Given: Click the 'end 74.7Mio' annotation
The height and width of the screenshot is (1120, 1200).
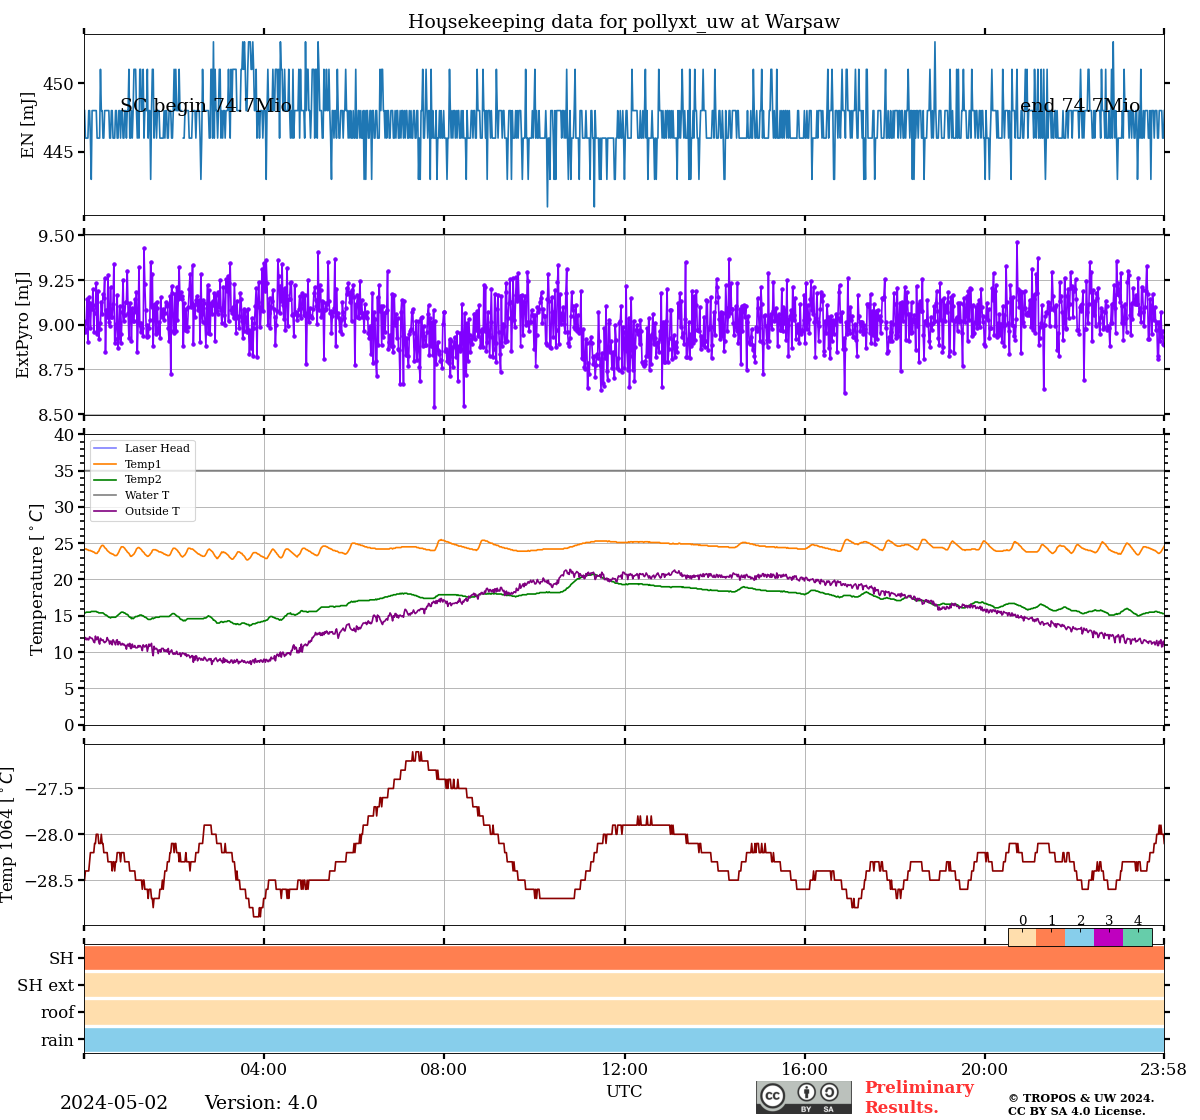Looking at the screenshot, I should pos(1080,106).
